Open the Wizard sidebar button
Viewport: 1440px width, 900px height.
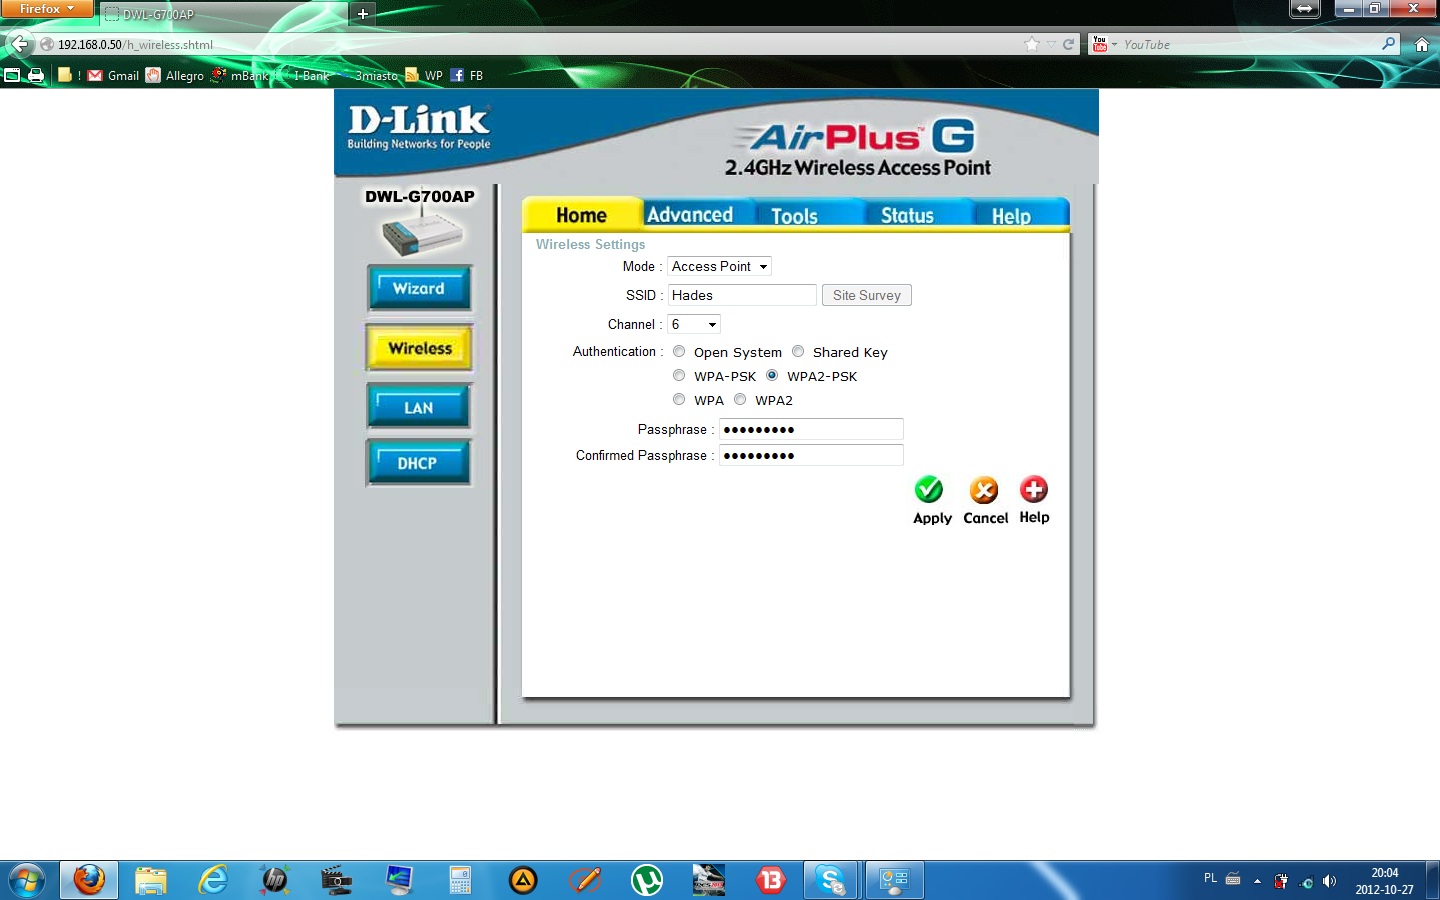click(419, 289)
